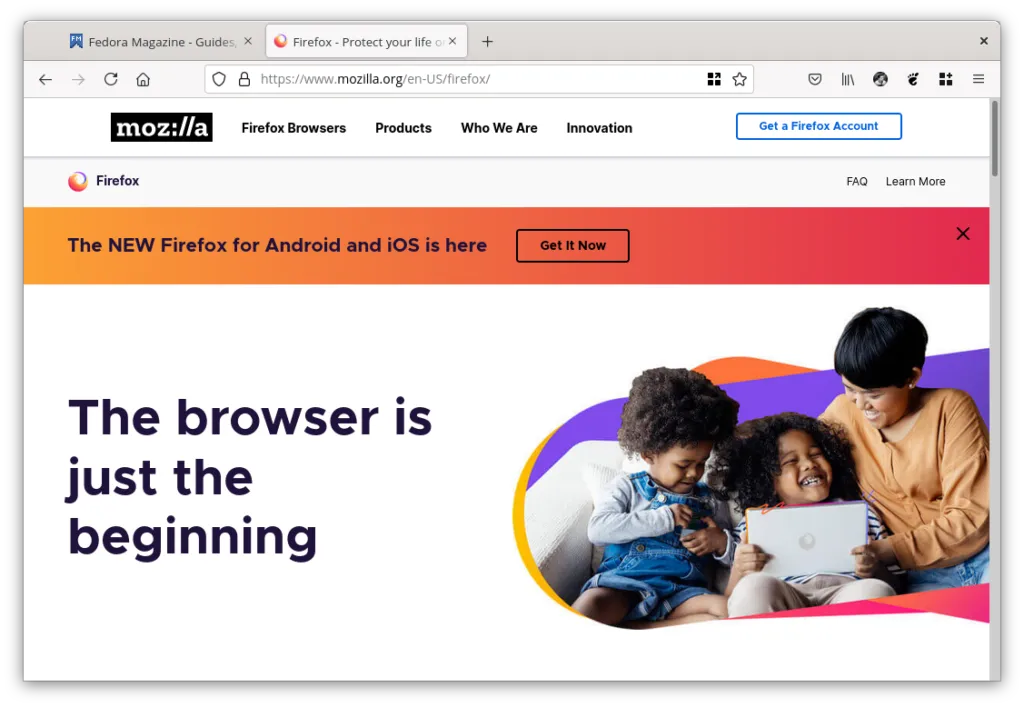Click the forward navigation arrow
This screenshot has width=1024, height=707.
pos(78,80)
